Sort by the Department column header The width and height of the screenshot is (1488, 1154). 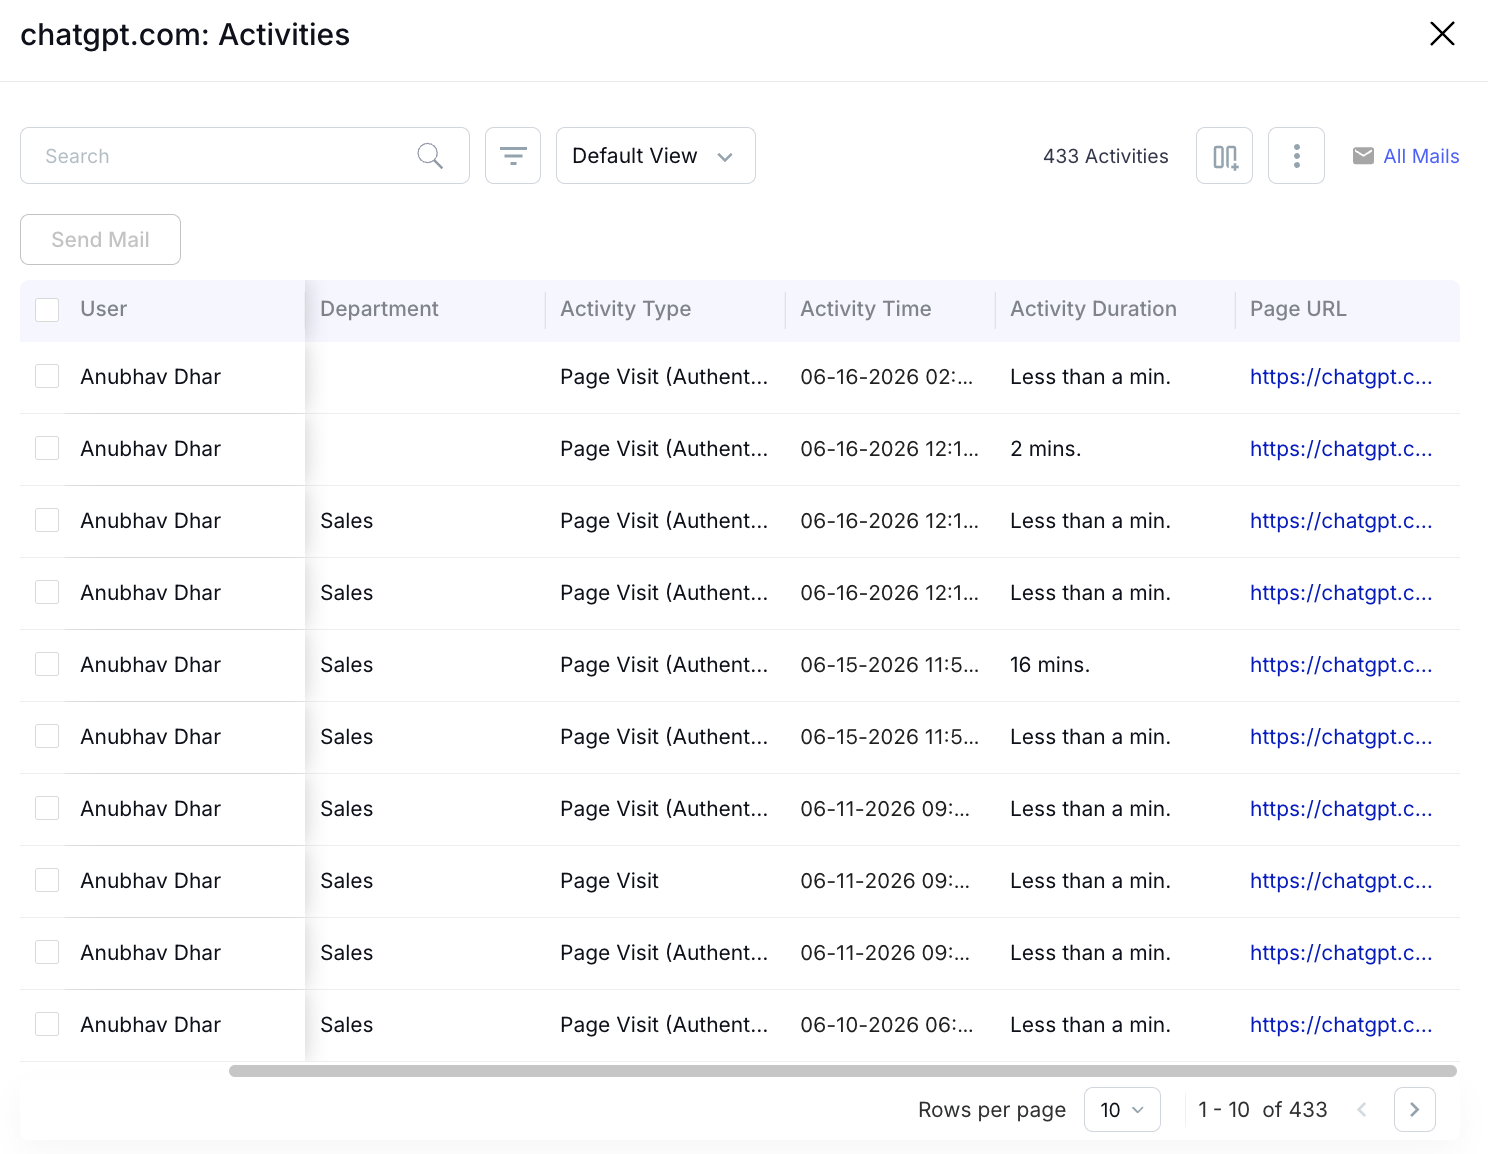[x=379, y=309]
